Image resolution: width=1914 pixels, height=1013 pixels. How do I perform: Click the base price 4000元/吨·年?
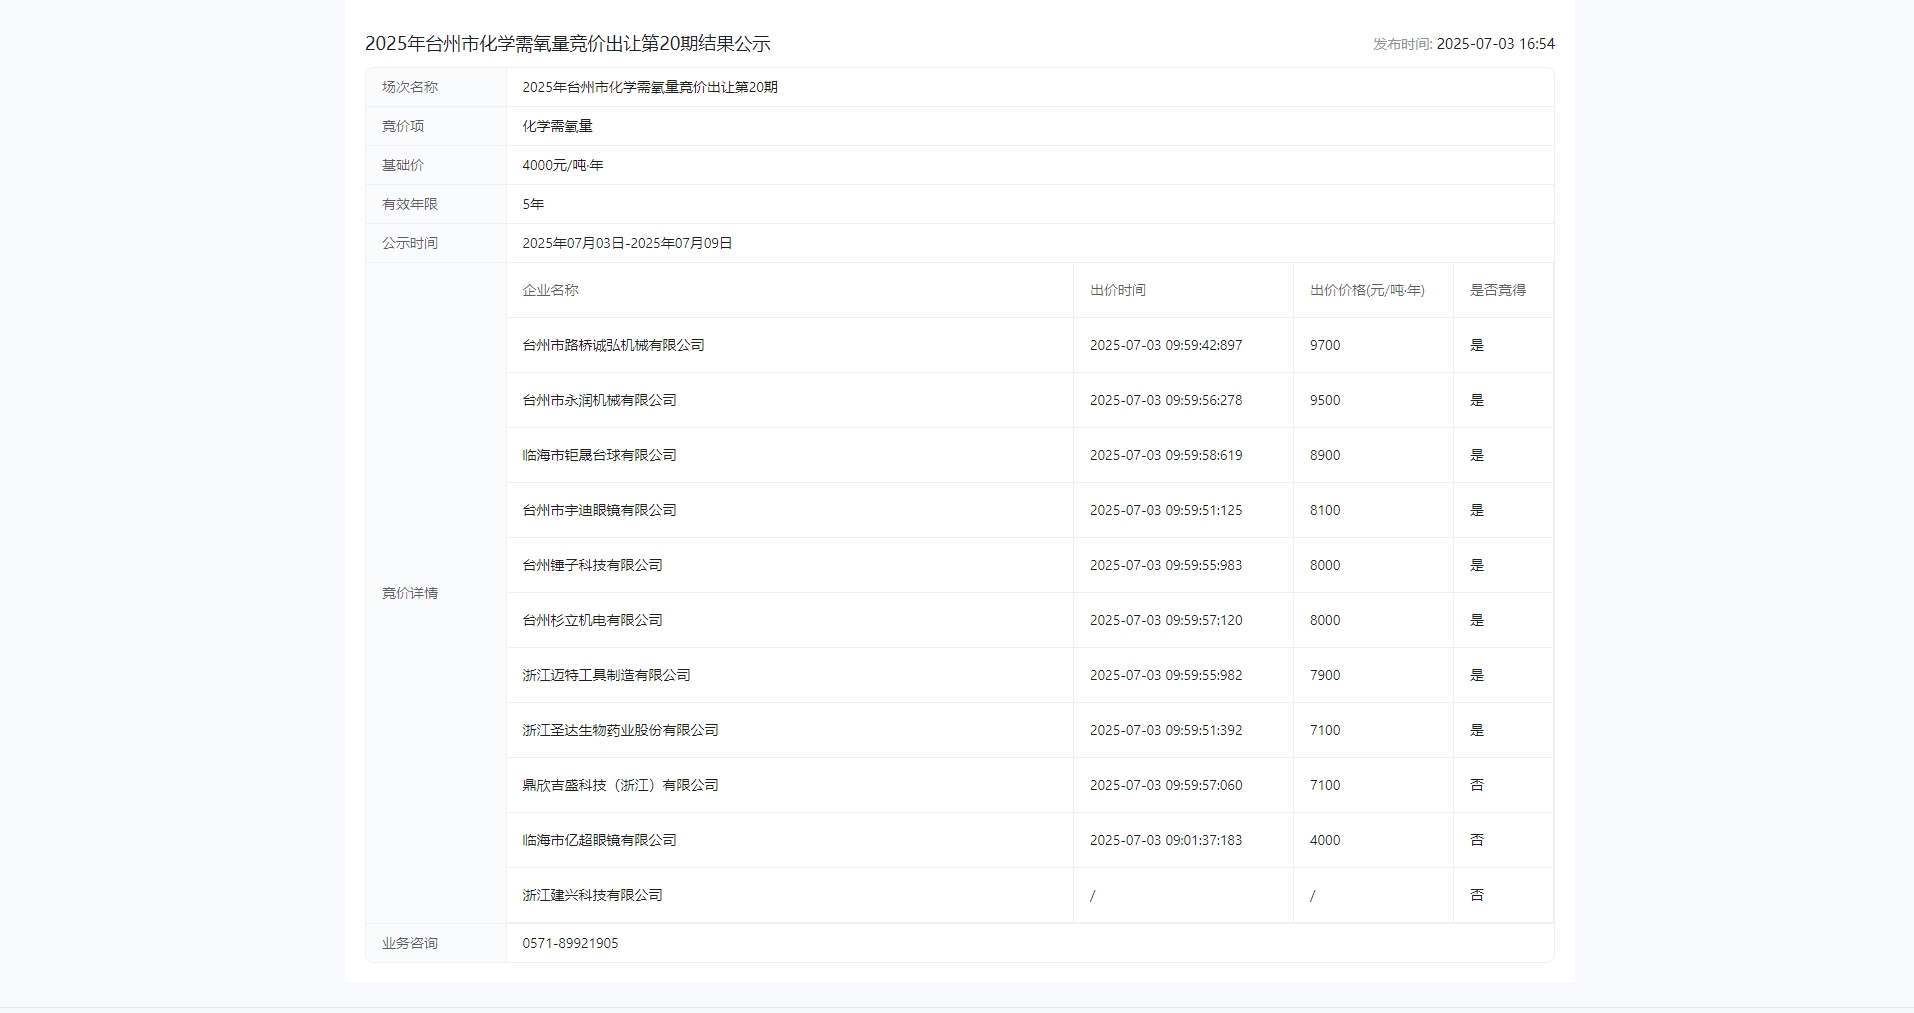[563, 165]
